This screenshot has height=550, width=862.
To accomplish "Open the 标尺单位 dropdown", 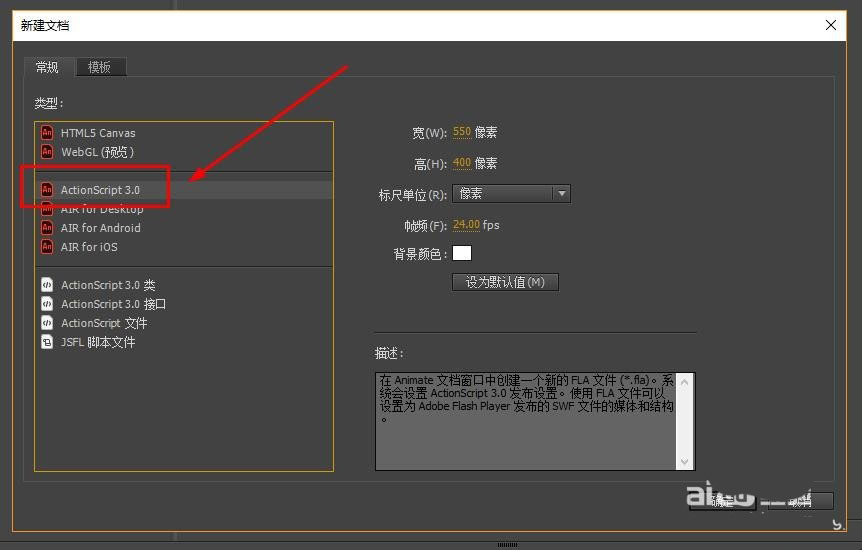I will point(511,194).
